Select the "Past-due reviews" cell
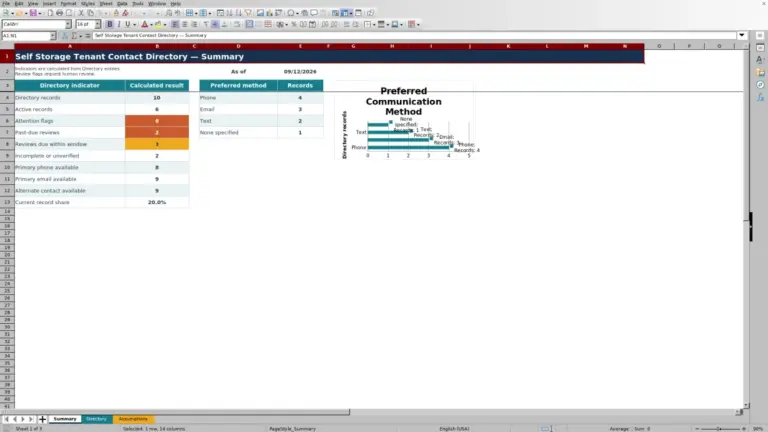768x432 pixels. click(x=70, y=133)
